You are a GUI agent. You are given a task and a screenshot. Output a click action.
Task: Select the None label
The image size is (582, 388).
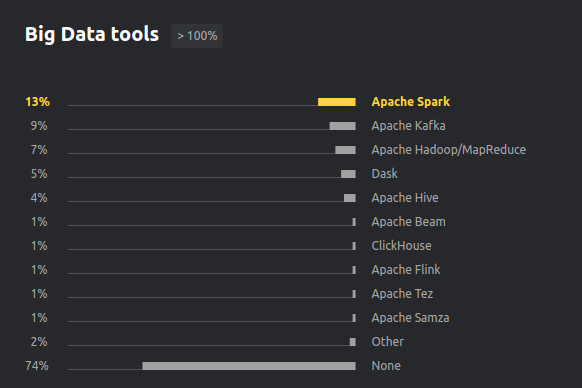(386, 366)
